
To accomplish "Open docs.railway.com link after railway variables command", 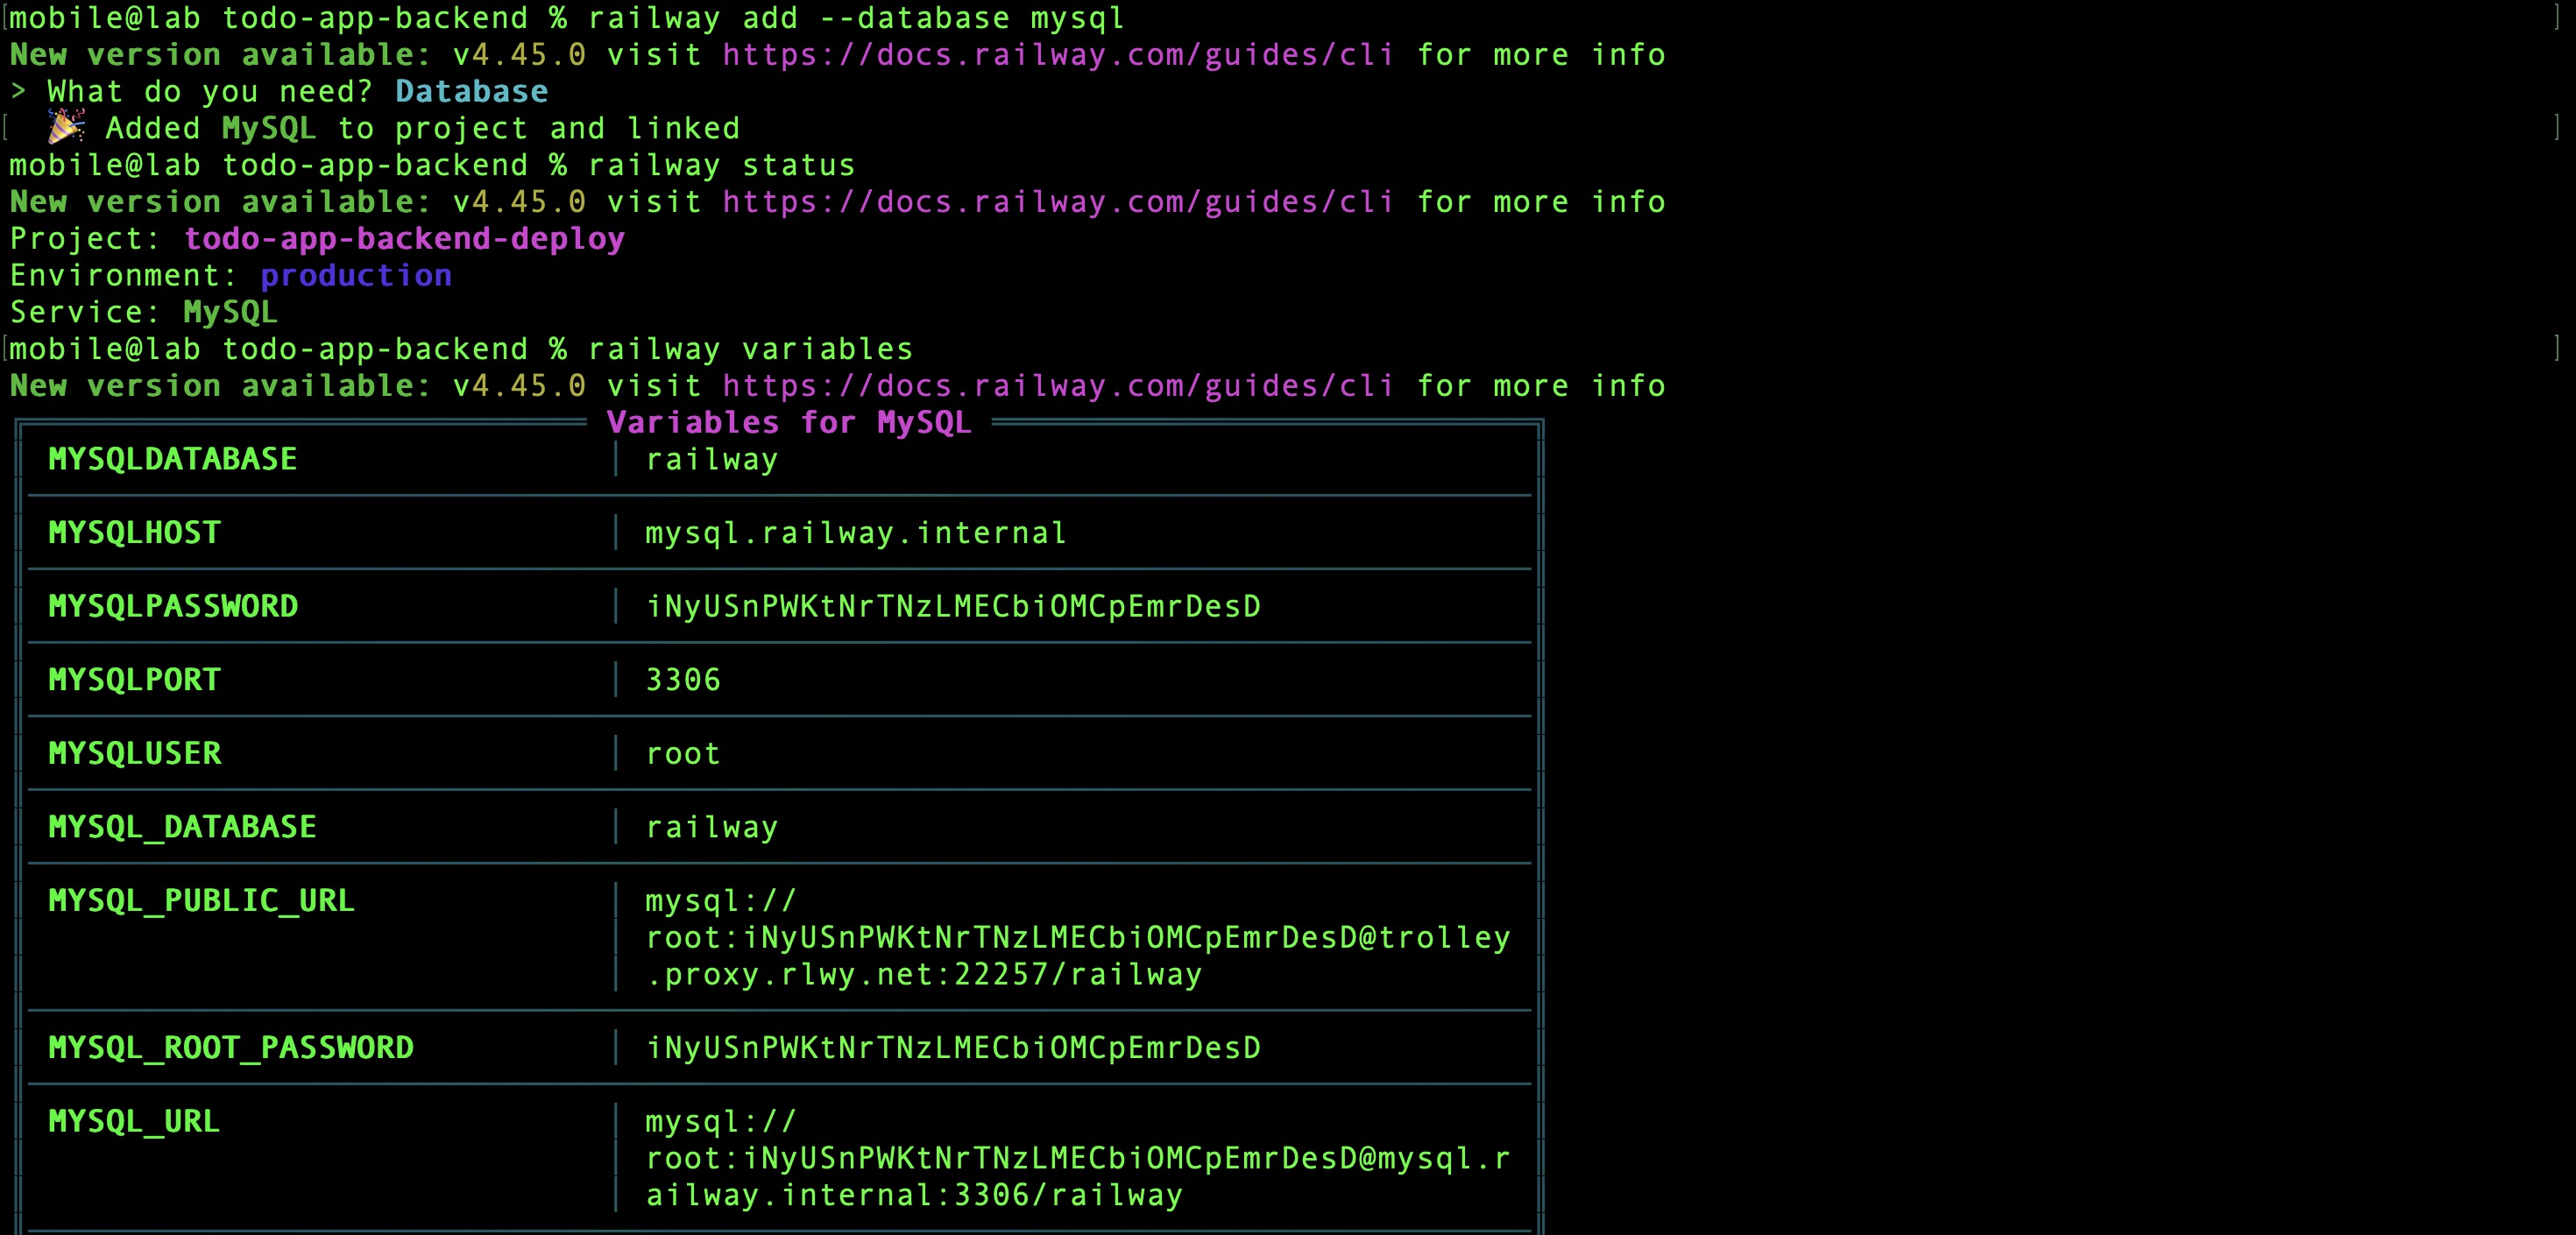I will pos(1058,386).
